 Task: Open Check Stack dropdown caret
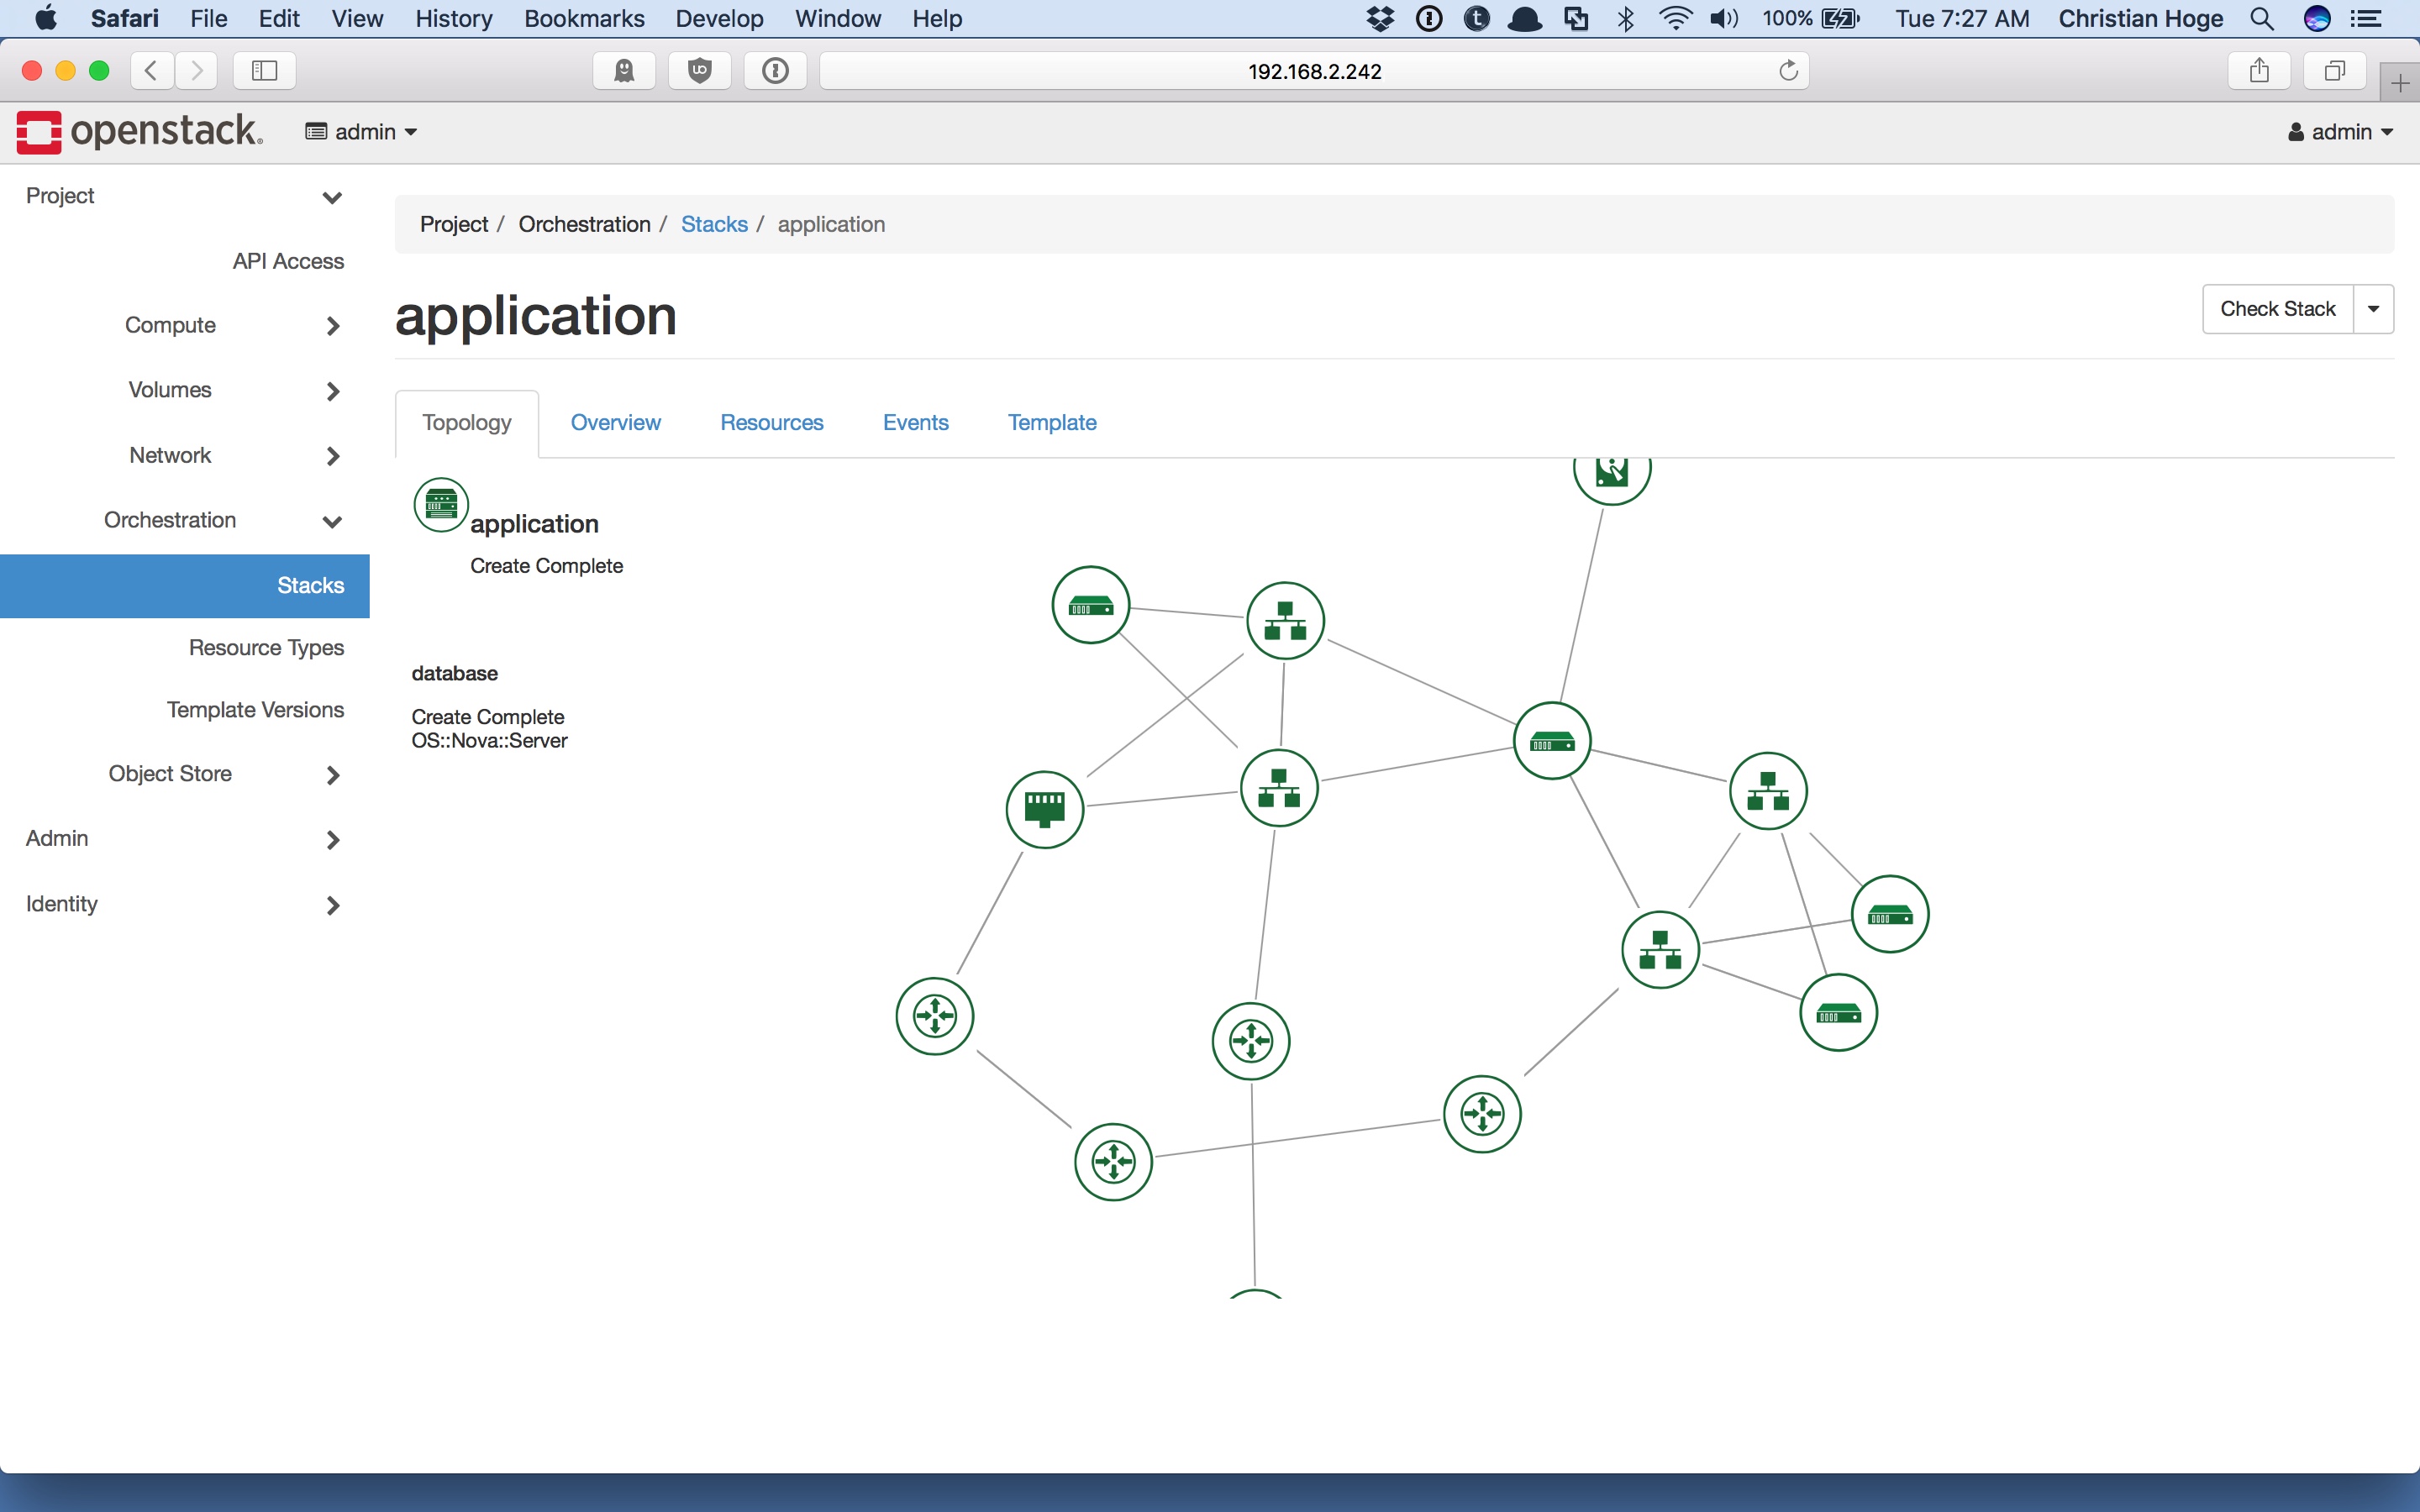click(x=2373, y=309)
